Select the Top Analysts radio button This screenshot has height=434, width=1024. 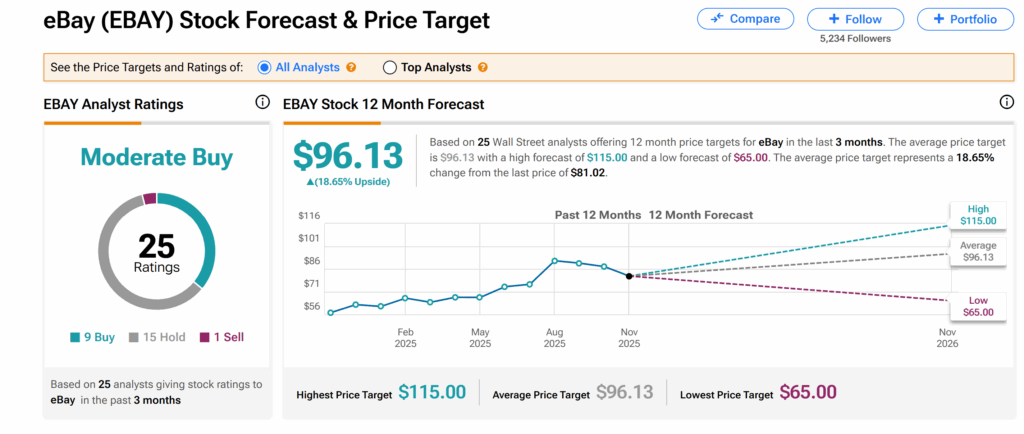[x=390, y=68]
